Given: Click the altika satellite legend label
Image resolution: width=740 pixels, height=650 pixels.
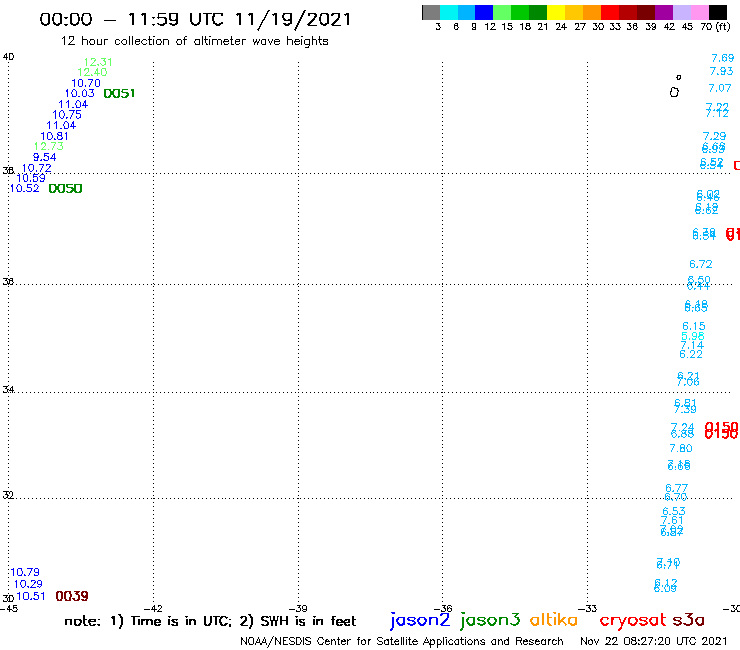Looking at the screenshot, I should [554, 620].
